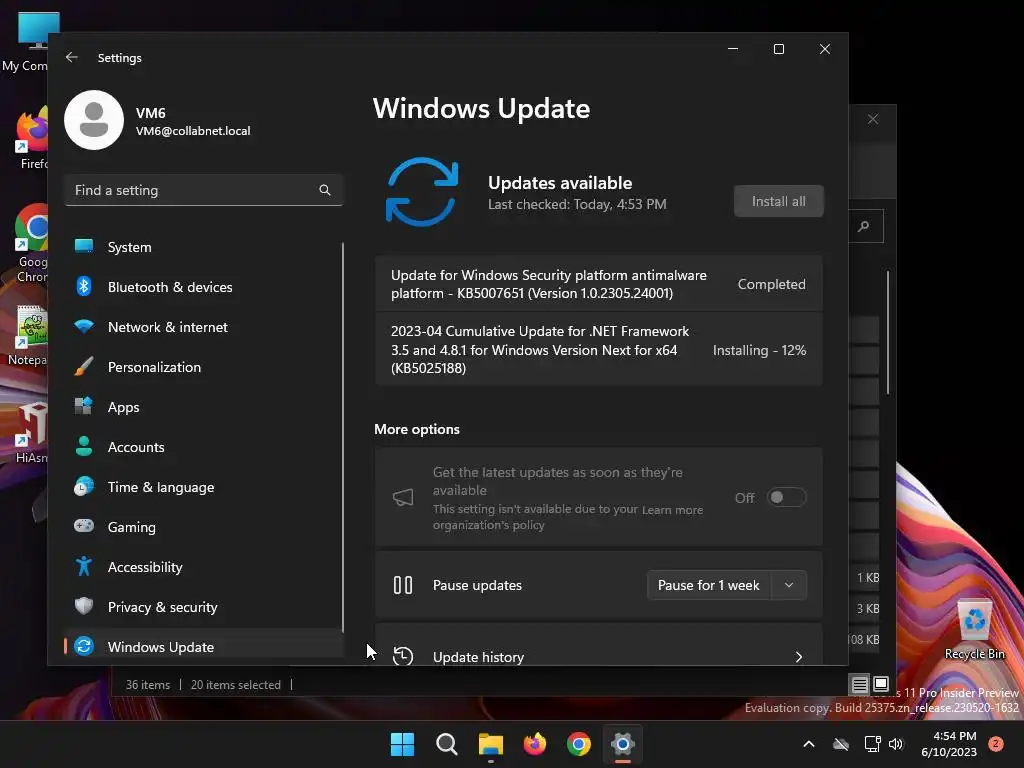The height and width of the screenshot is (768, 1024).
Task: Open the Accounts person icon
Action: (84, 446)
